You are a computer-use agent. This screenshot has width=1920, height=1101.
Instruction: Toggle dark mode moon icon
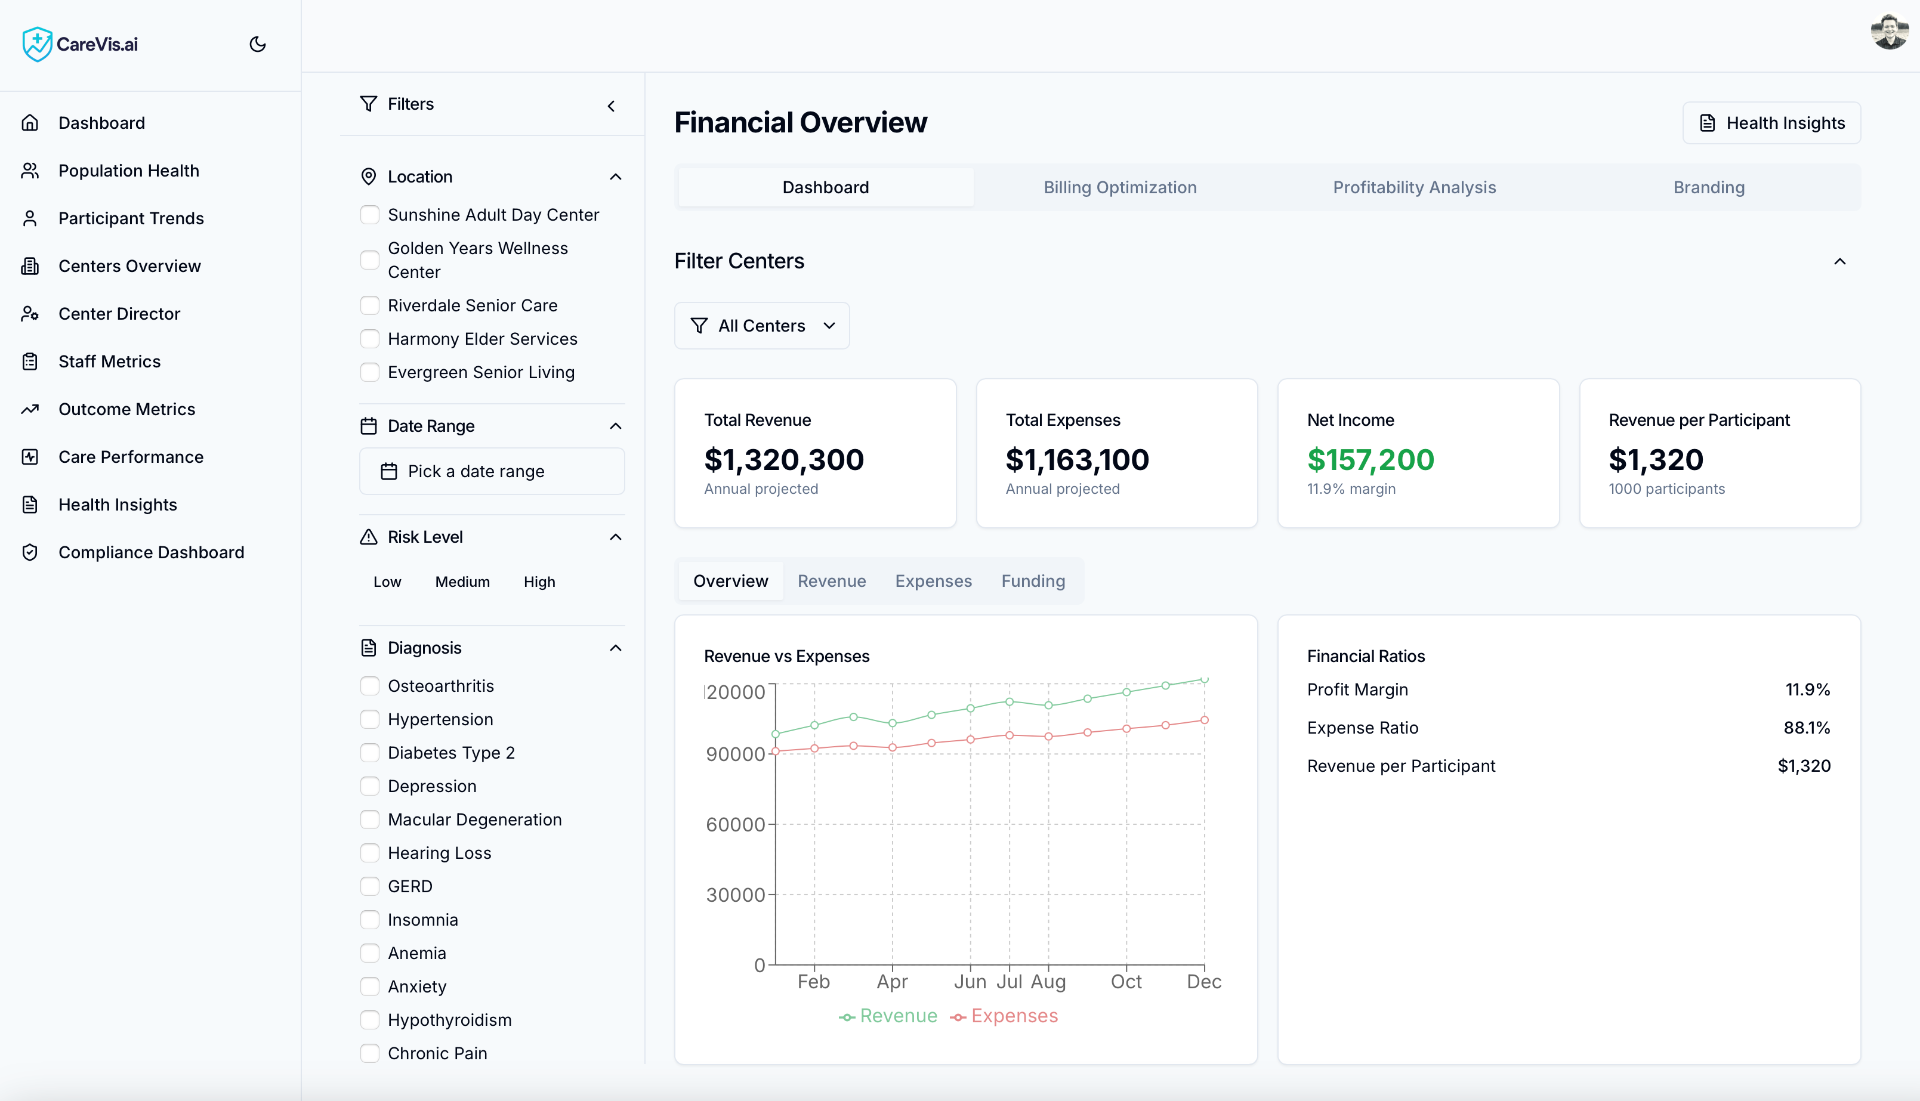coord(257,44)
